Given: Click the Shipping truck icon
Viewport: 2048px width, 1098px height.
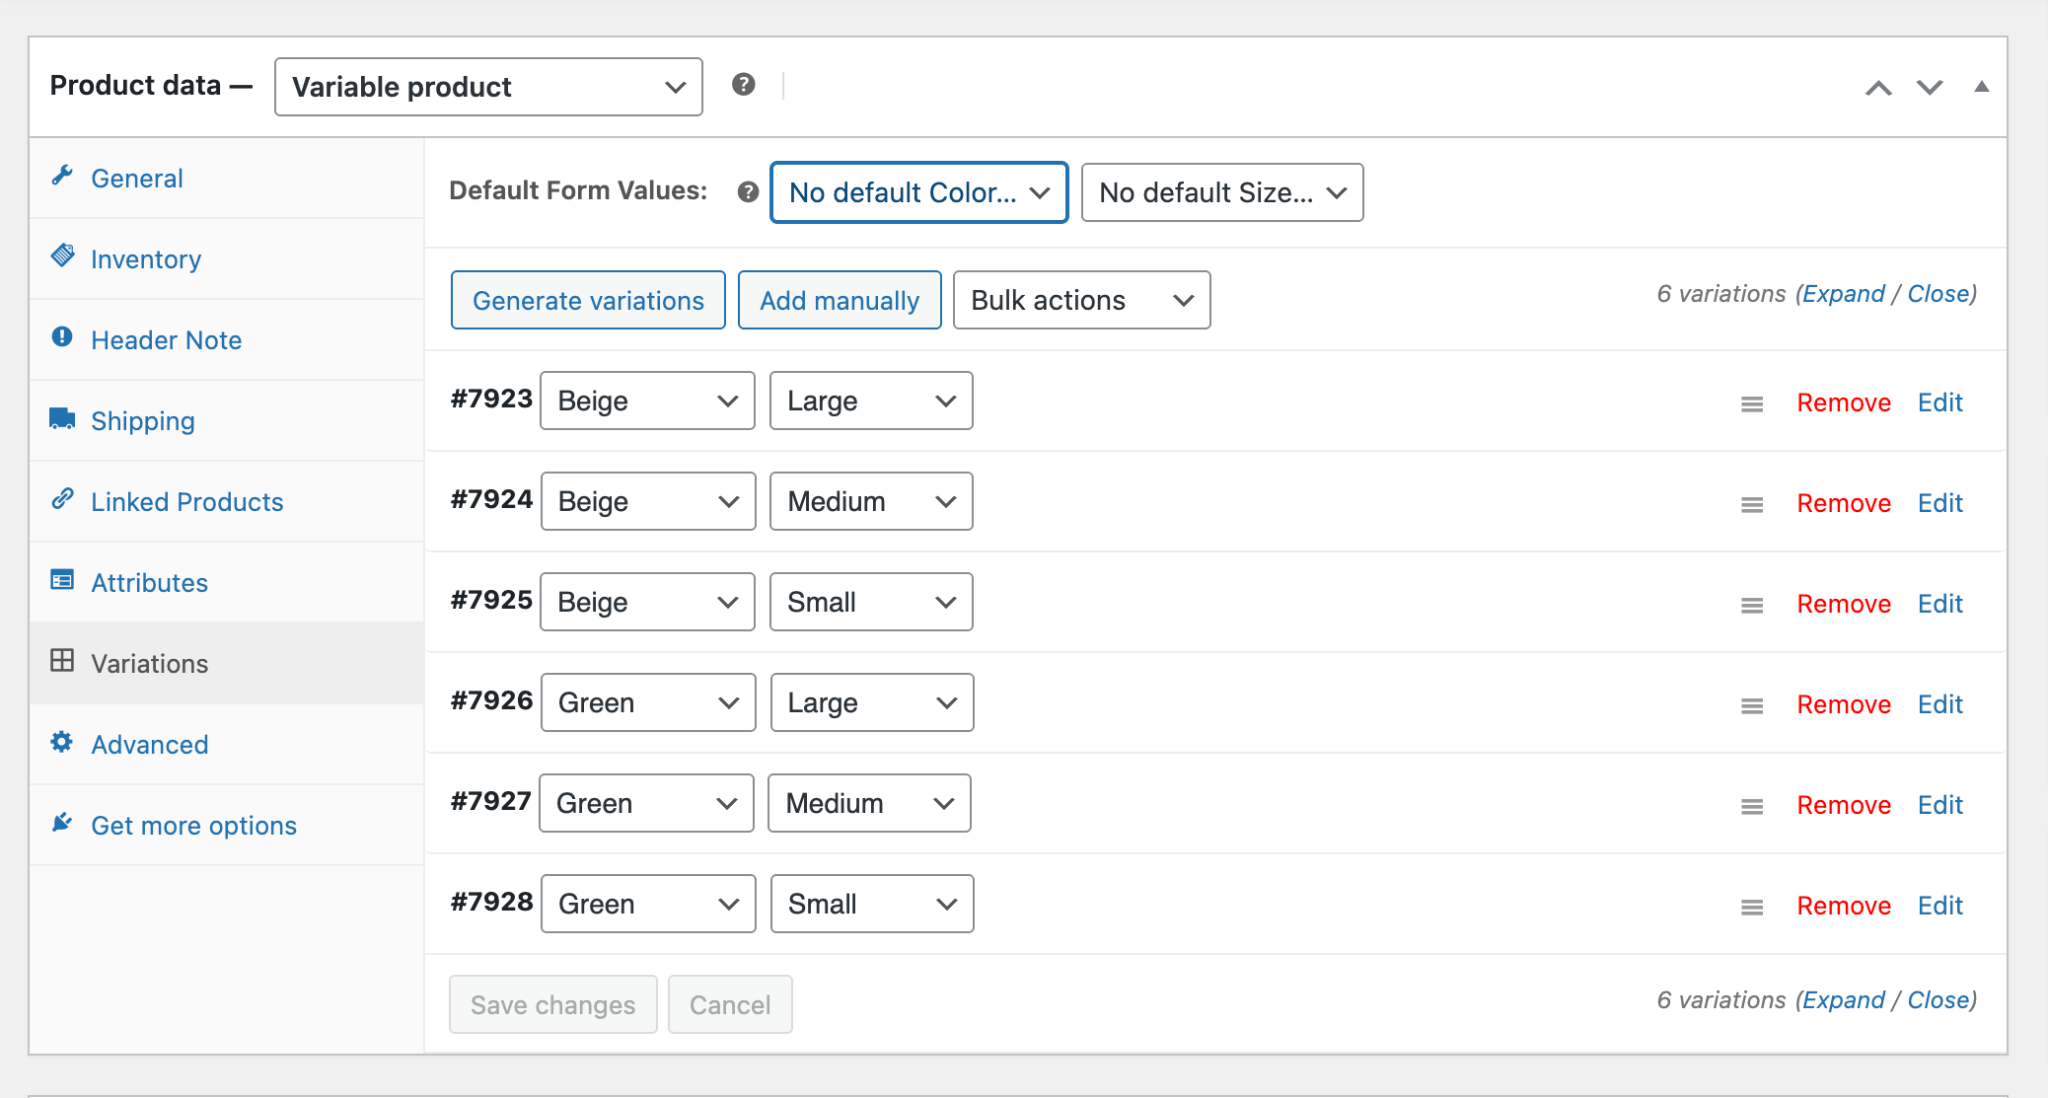Looking at the screenshot, I should (x=62, y=418).
